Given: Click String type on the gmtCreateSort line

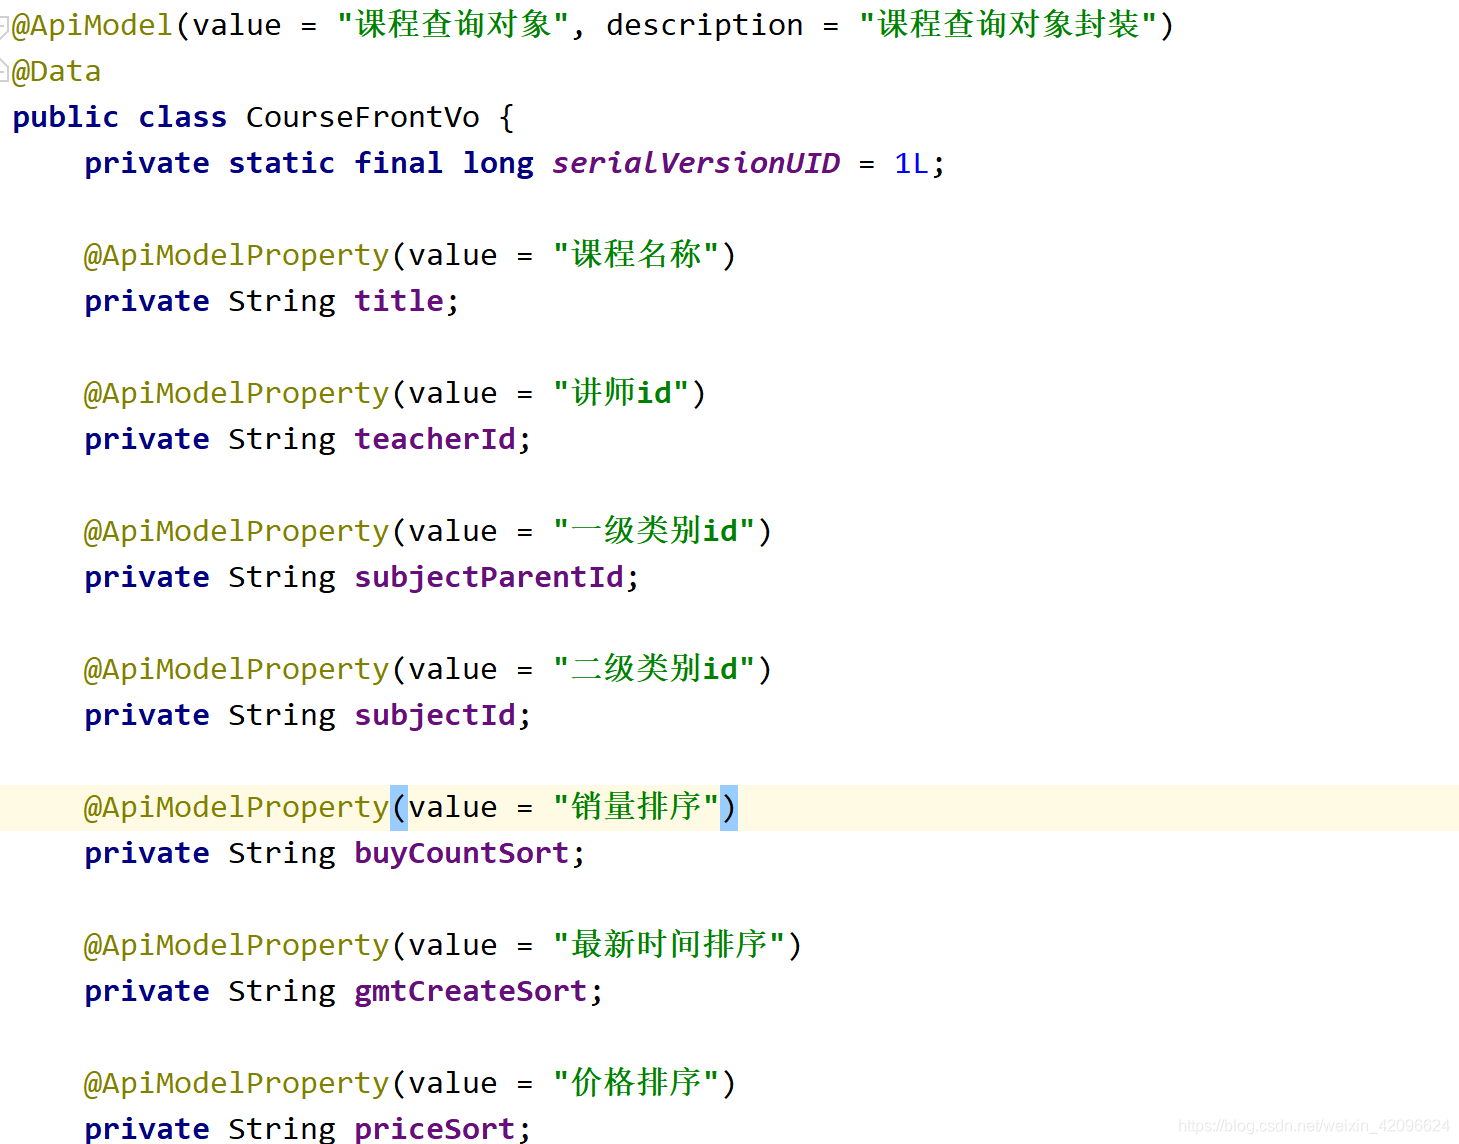Looking at the screenshot, I should (281, 991).
